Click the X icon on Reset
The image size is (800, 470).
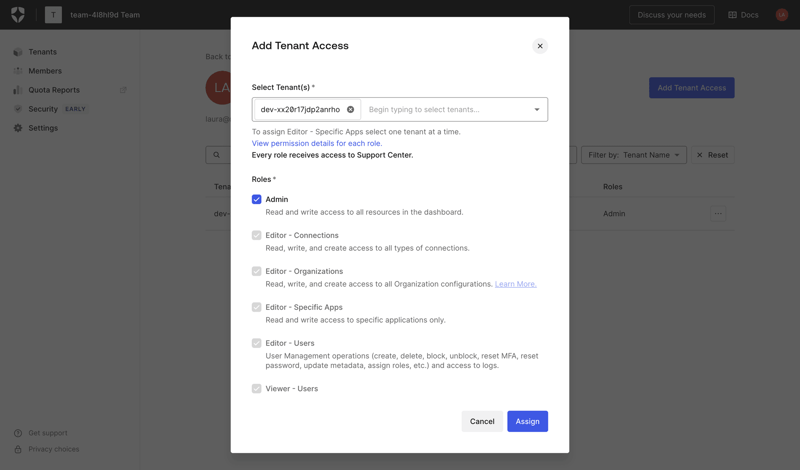point(699,155)
